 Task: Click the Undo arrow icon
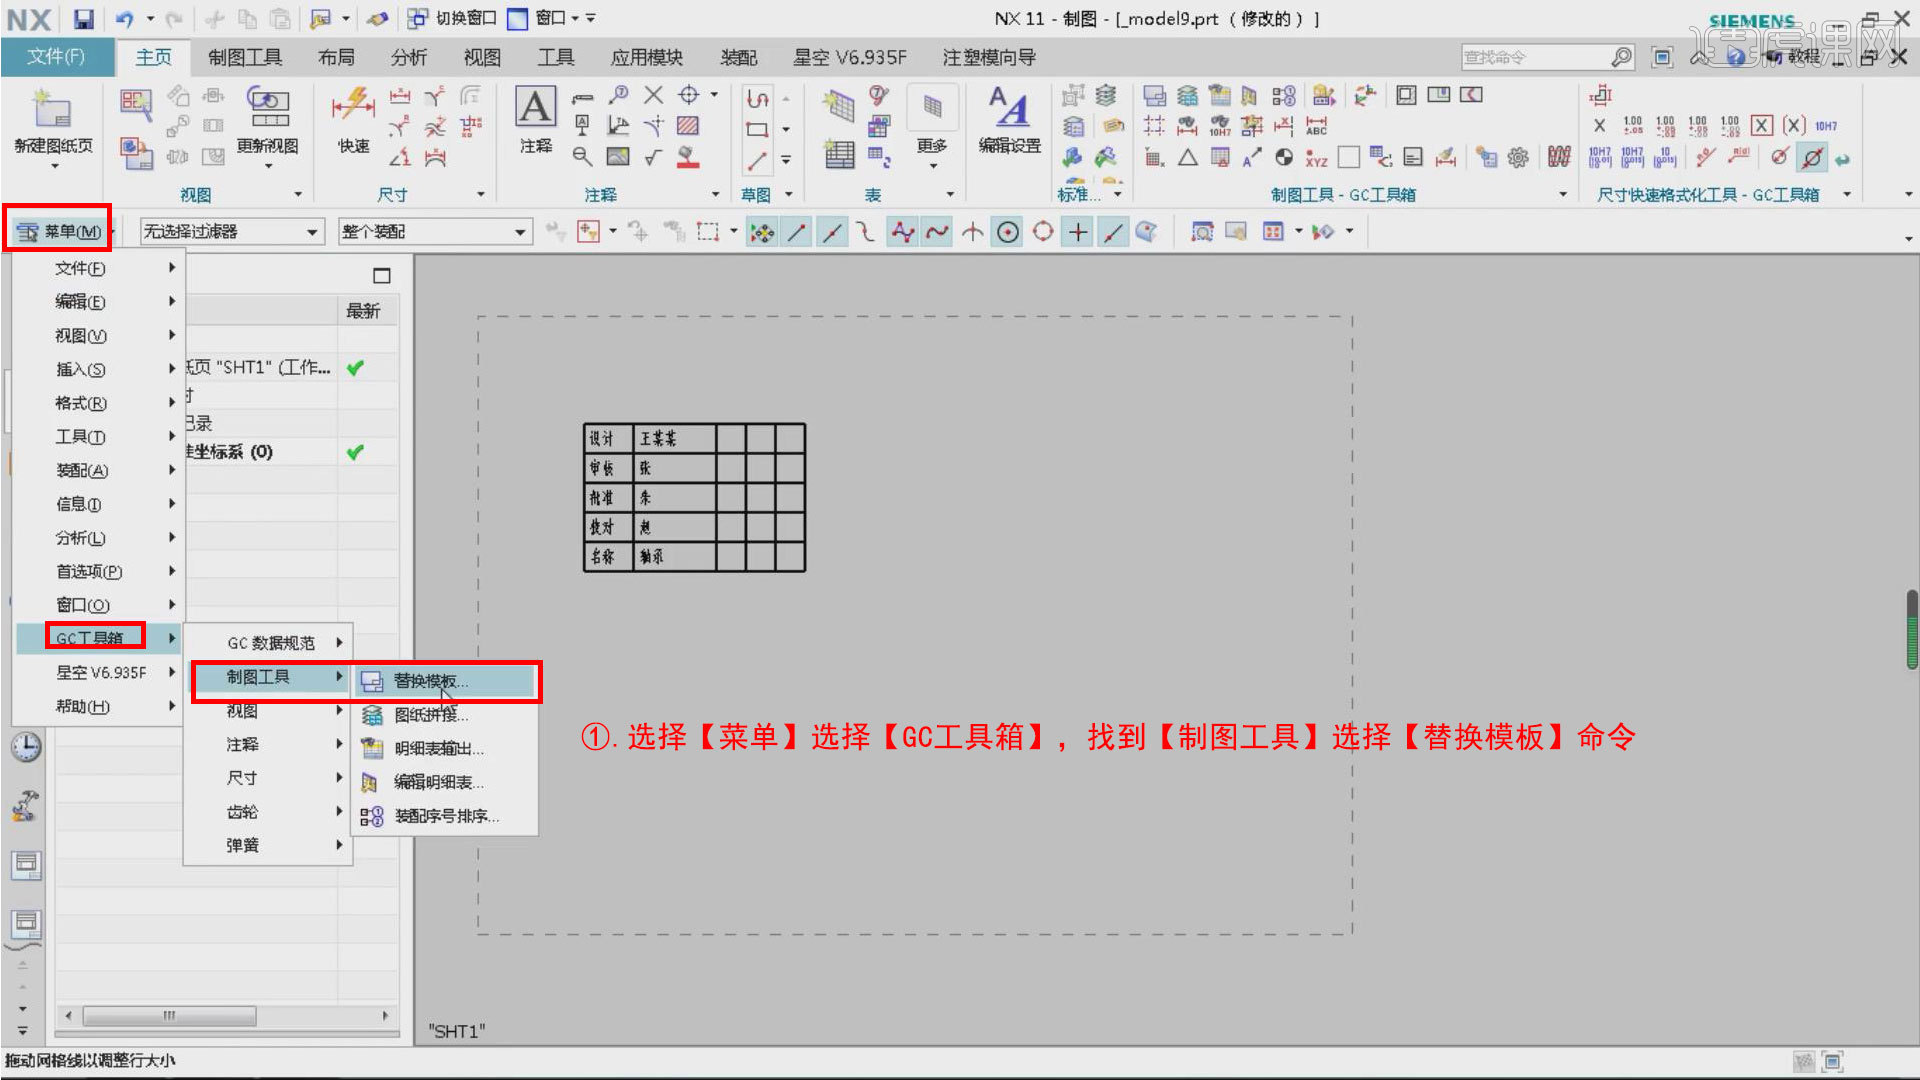[124, 18]
